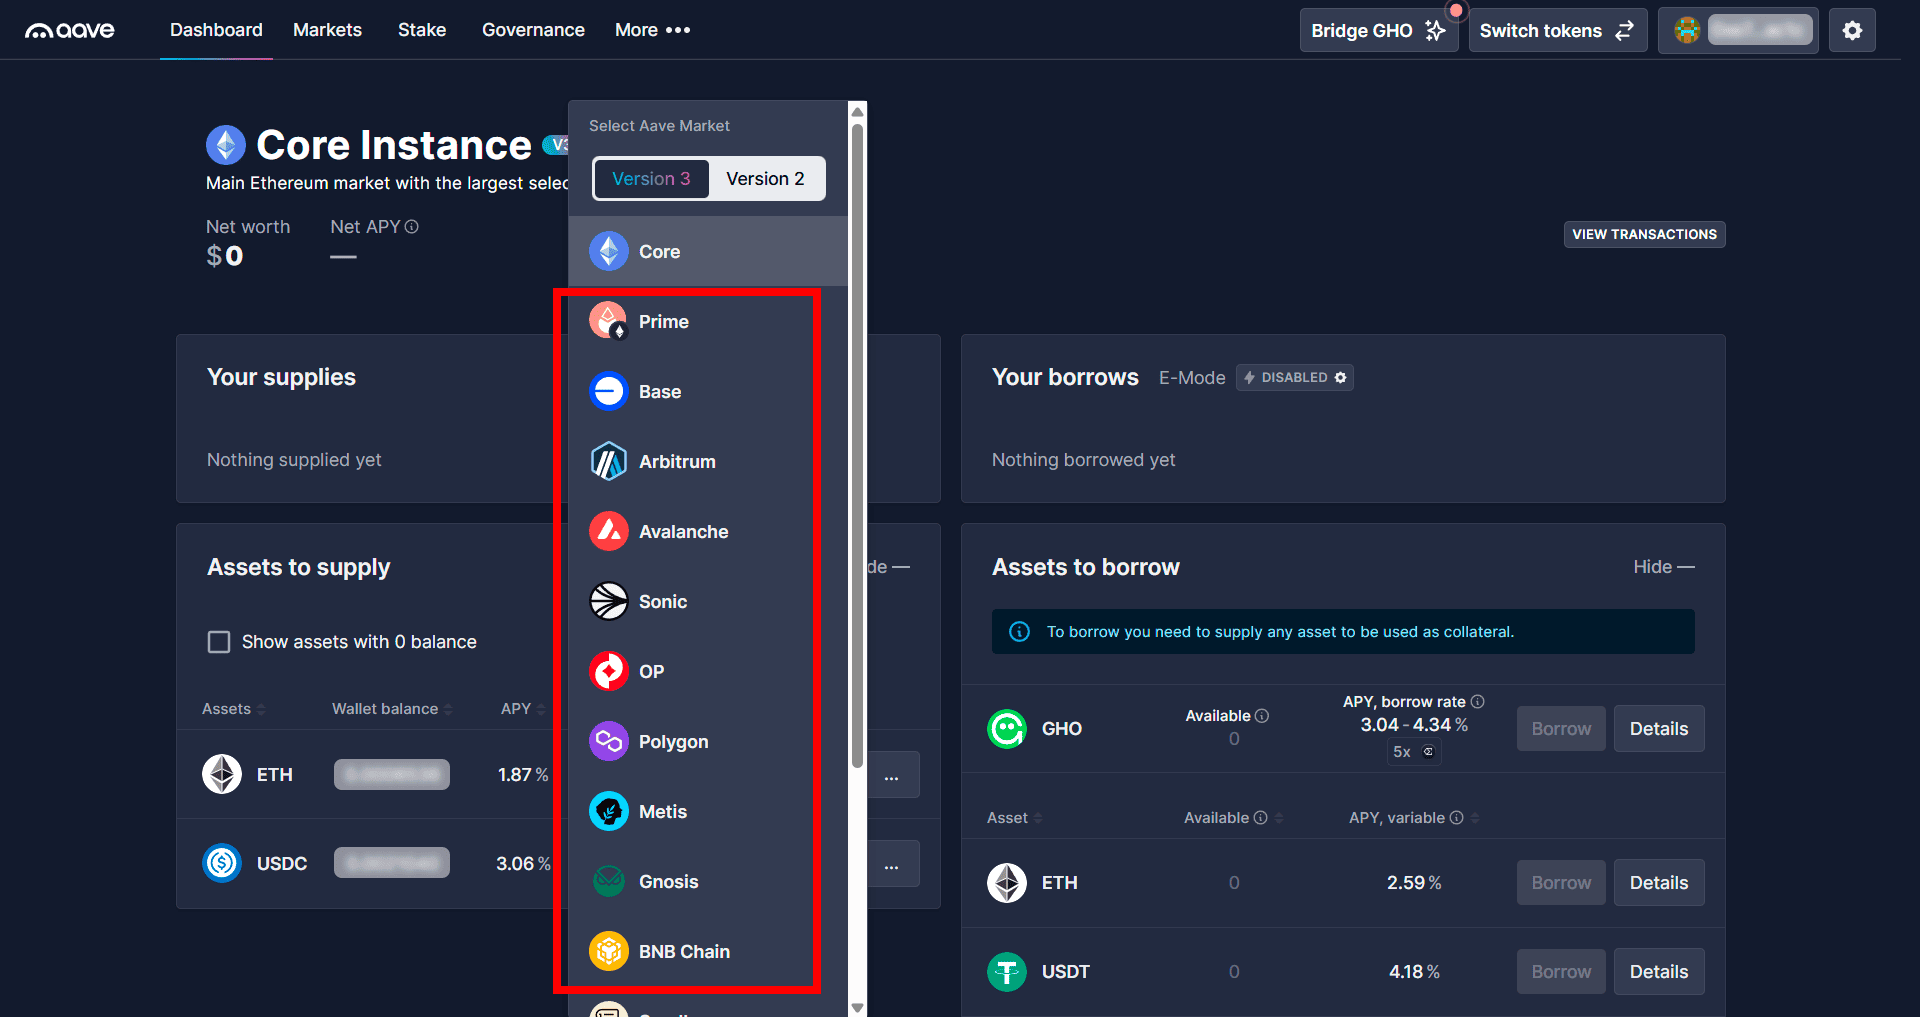Select BNB Chain market from list
The image size is (1920, 1017).
point(708,952)
